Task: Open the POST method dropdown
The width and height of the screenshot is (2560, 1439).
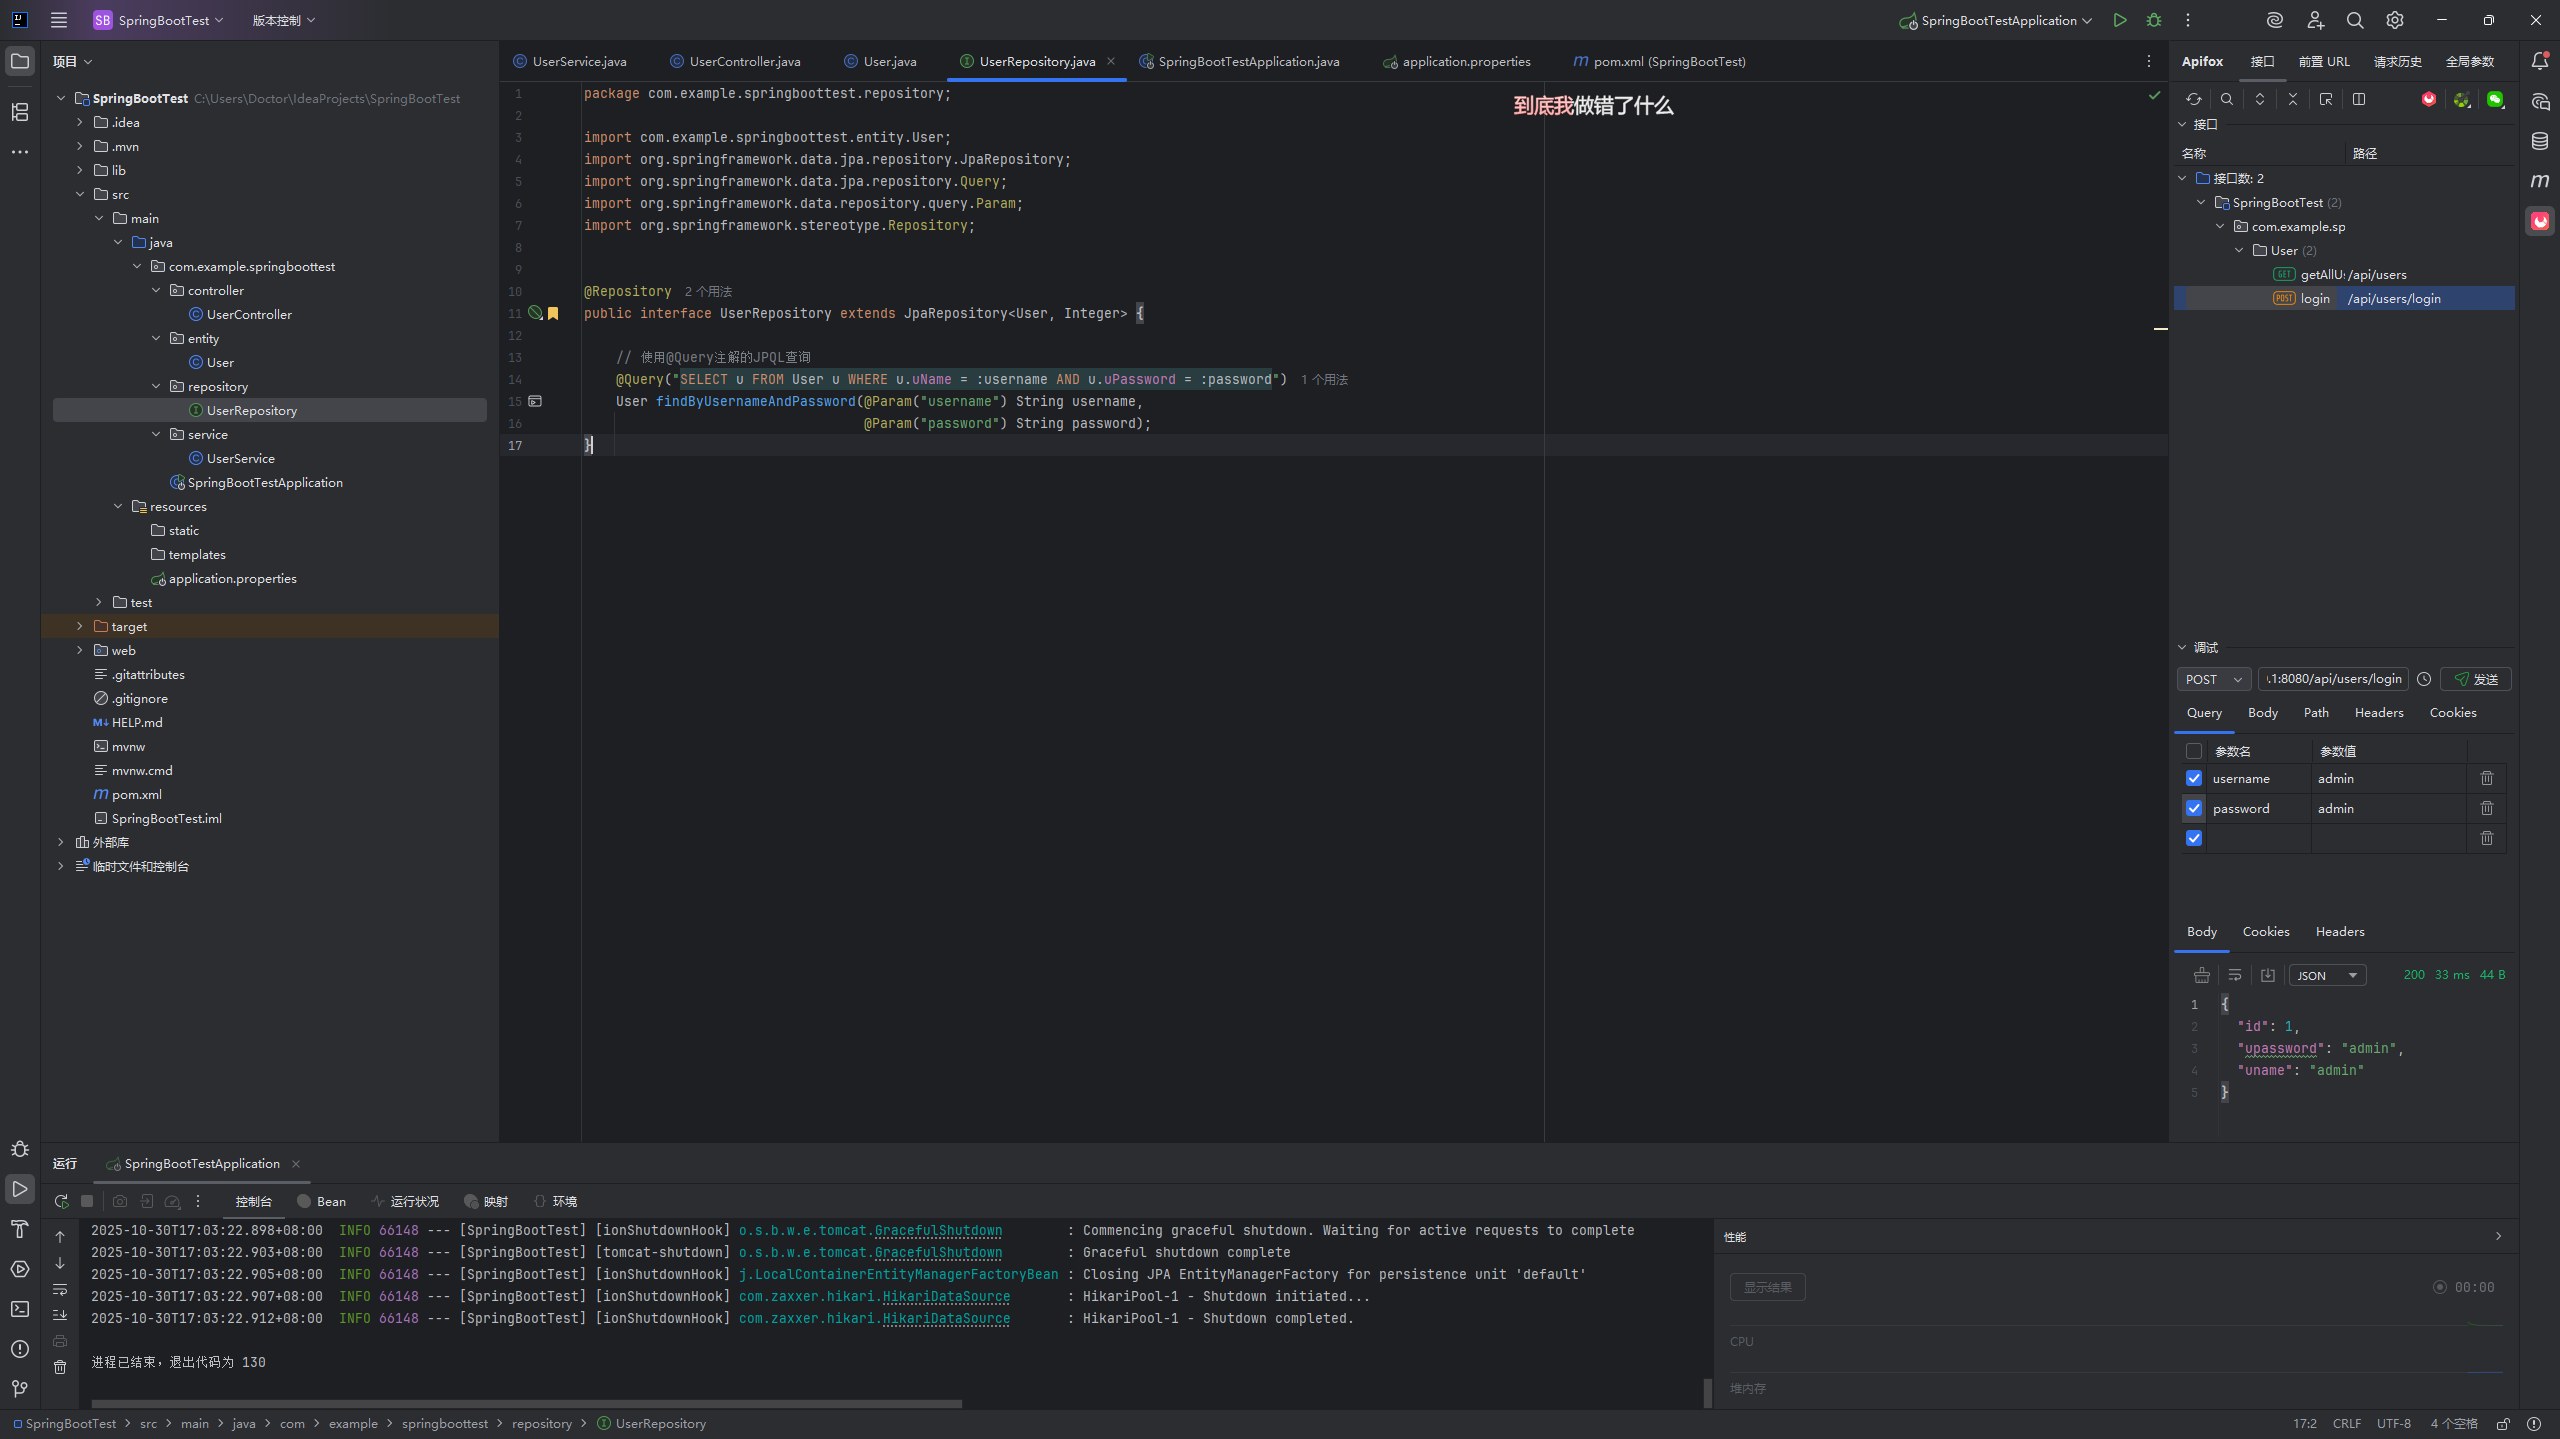Action: coord(2213,679)
